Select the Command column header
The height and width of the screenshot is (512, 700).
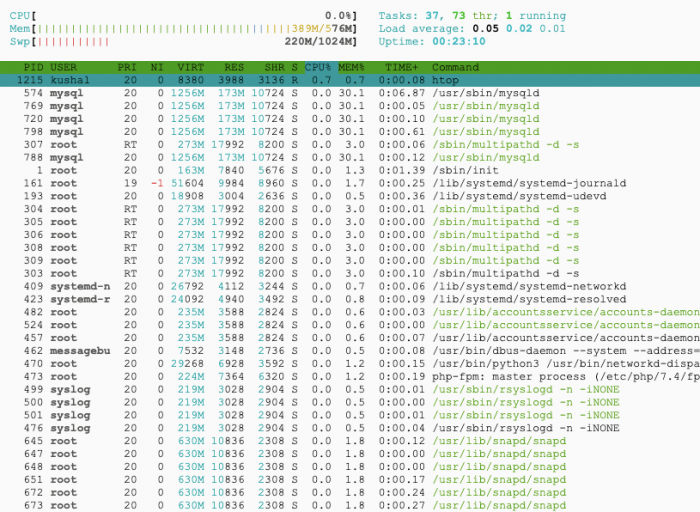click(456, 66)
